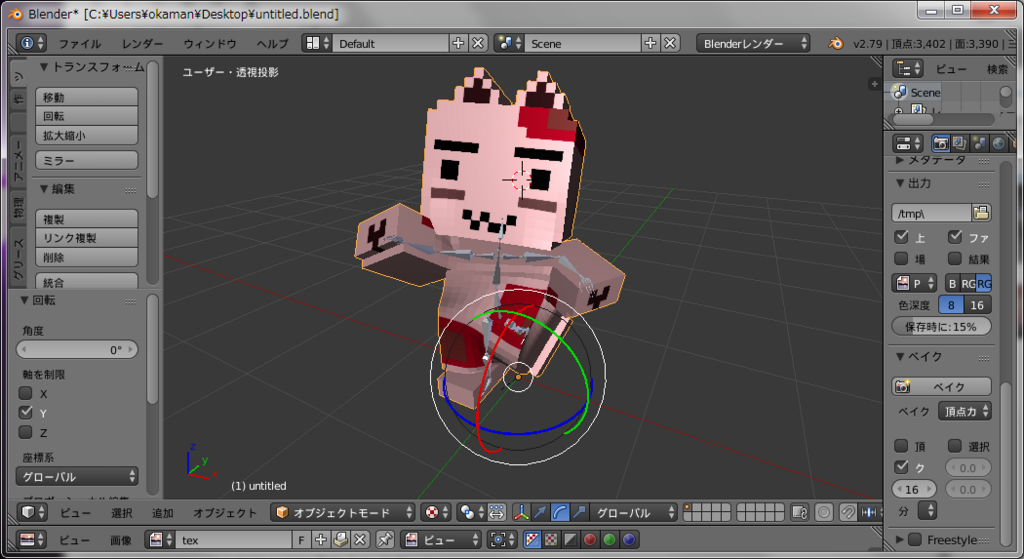Check the 場 placeholders checkbox
This screenshot has height=559, width=1024.
pyautogui.click(x=902, y=259)
